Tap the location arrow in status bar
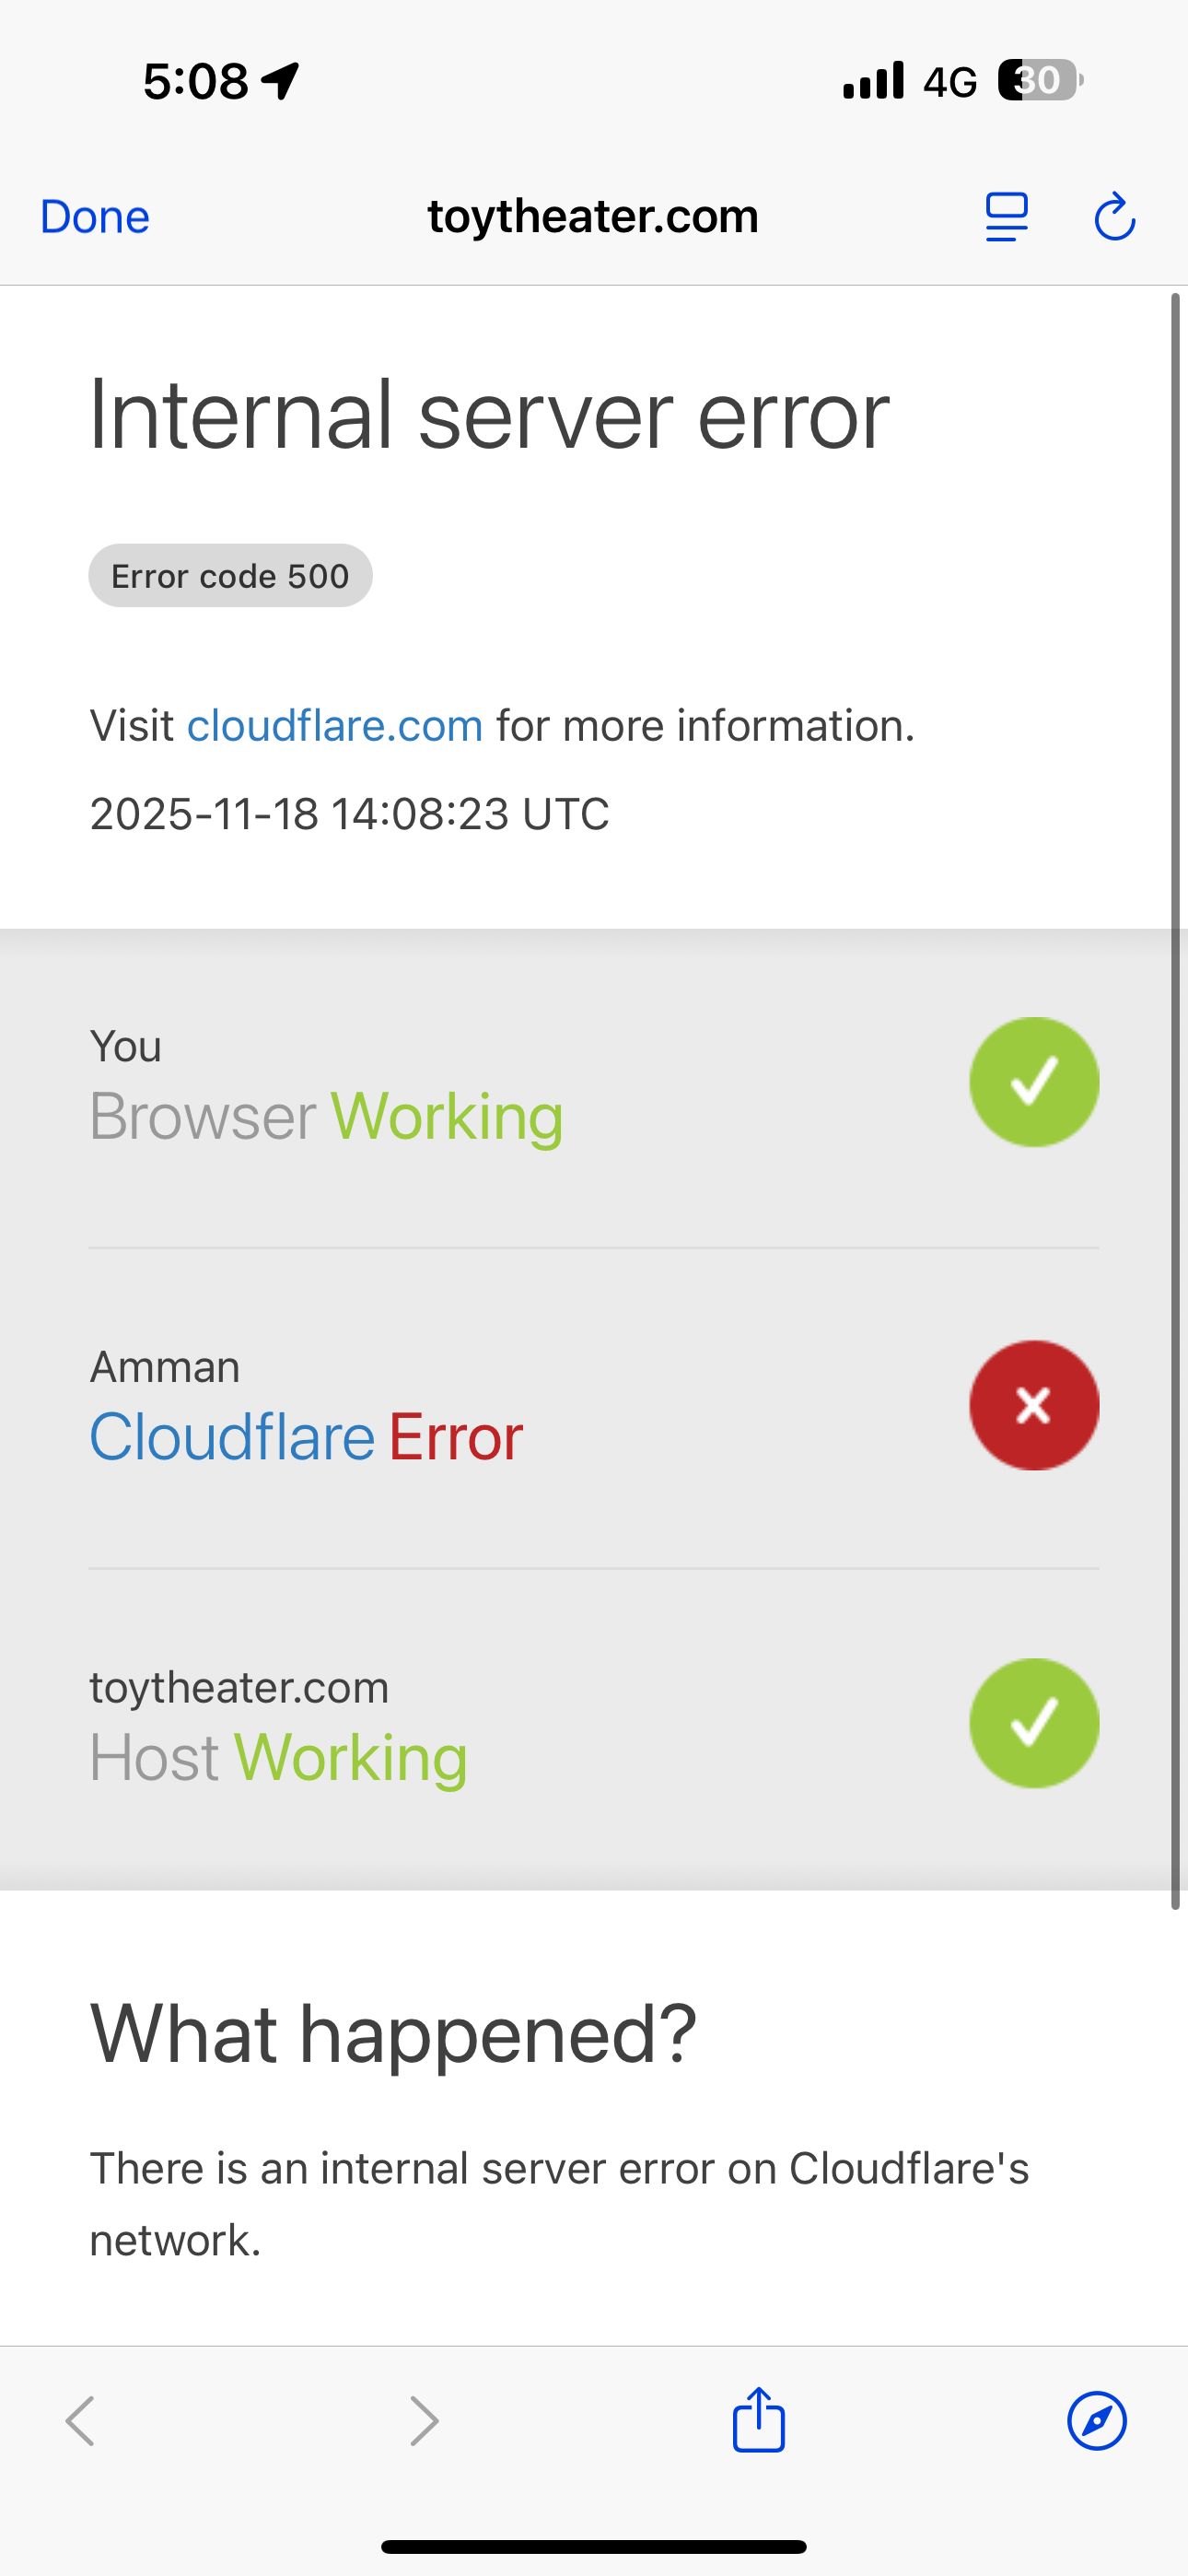This screenshot has width=1188, height=2576. pyautogui.click(x=281, y=80)
